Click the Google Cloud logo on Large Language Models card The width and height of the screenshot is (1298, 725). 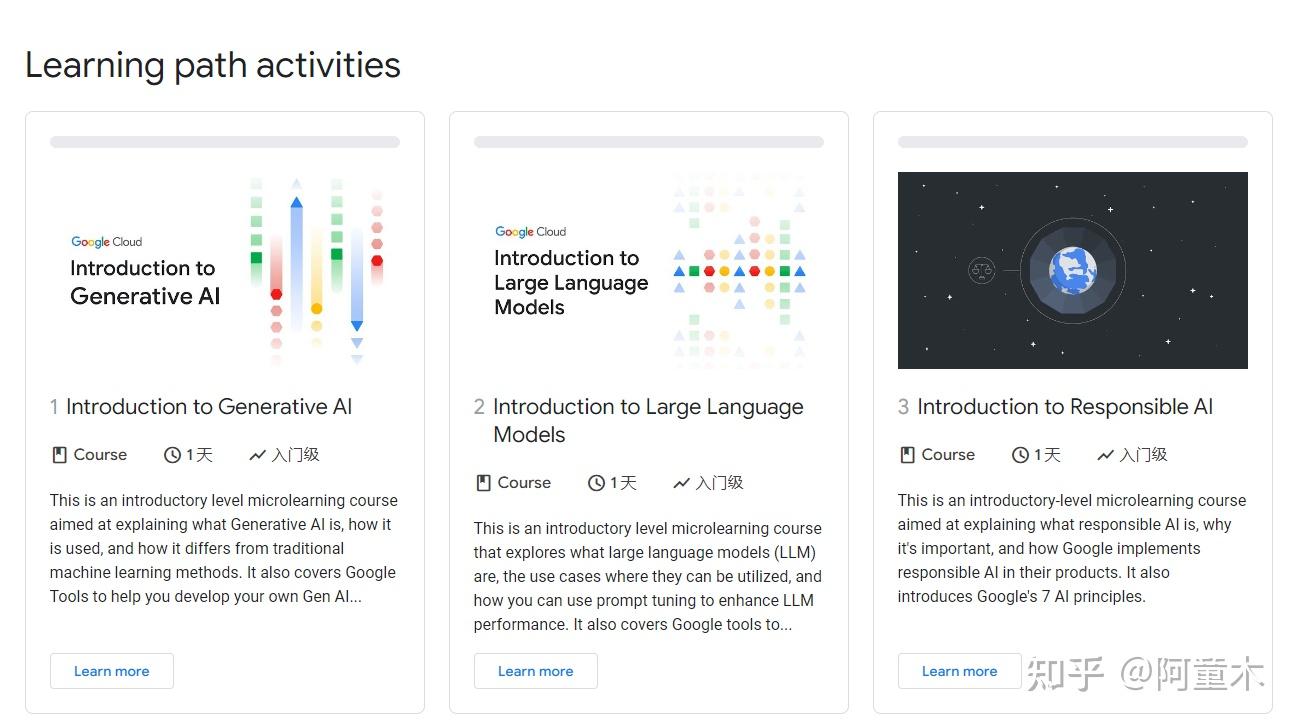pos(530,231)
